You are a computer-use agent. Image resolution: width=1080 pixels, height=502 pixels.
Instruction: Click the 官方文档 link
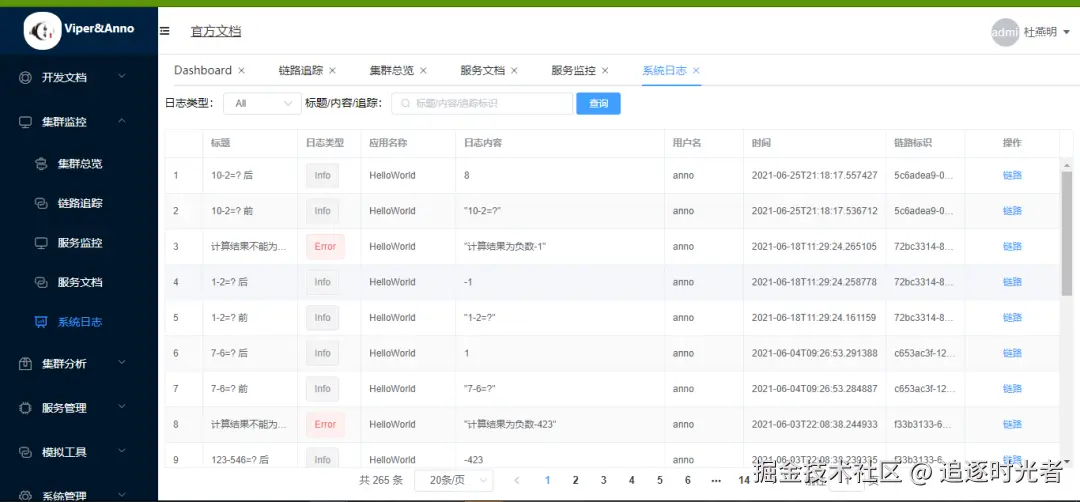click(x=216, y=31)
